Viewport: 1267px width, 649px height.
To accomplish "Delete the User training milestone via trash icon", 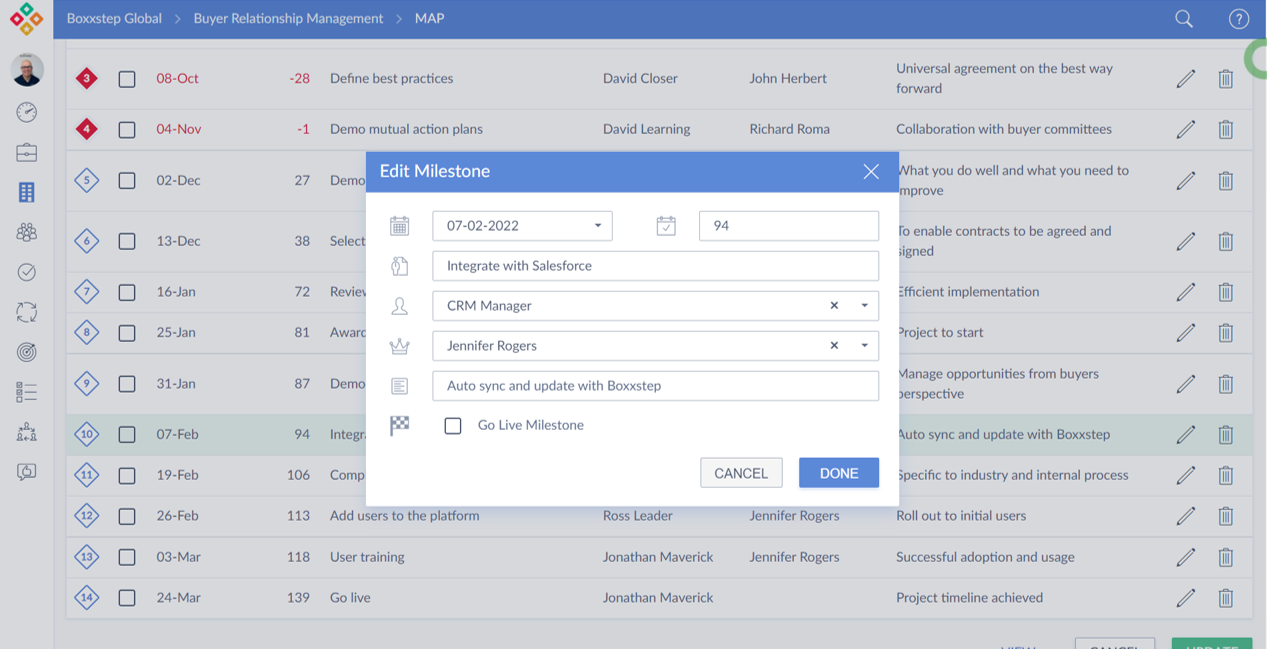I will [x=1225, y=557].
